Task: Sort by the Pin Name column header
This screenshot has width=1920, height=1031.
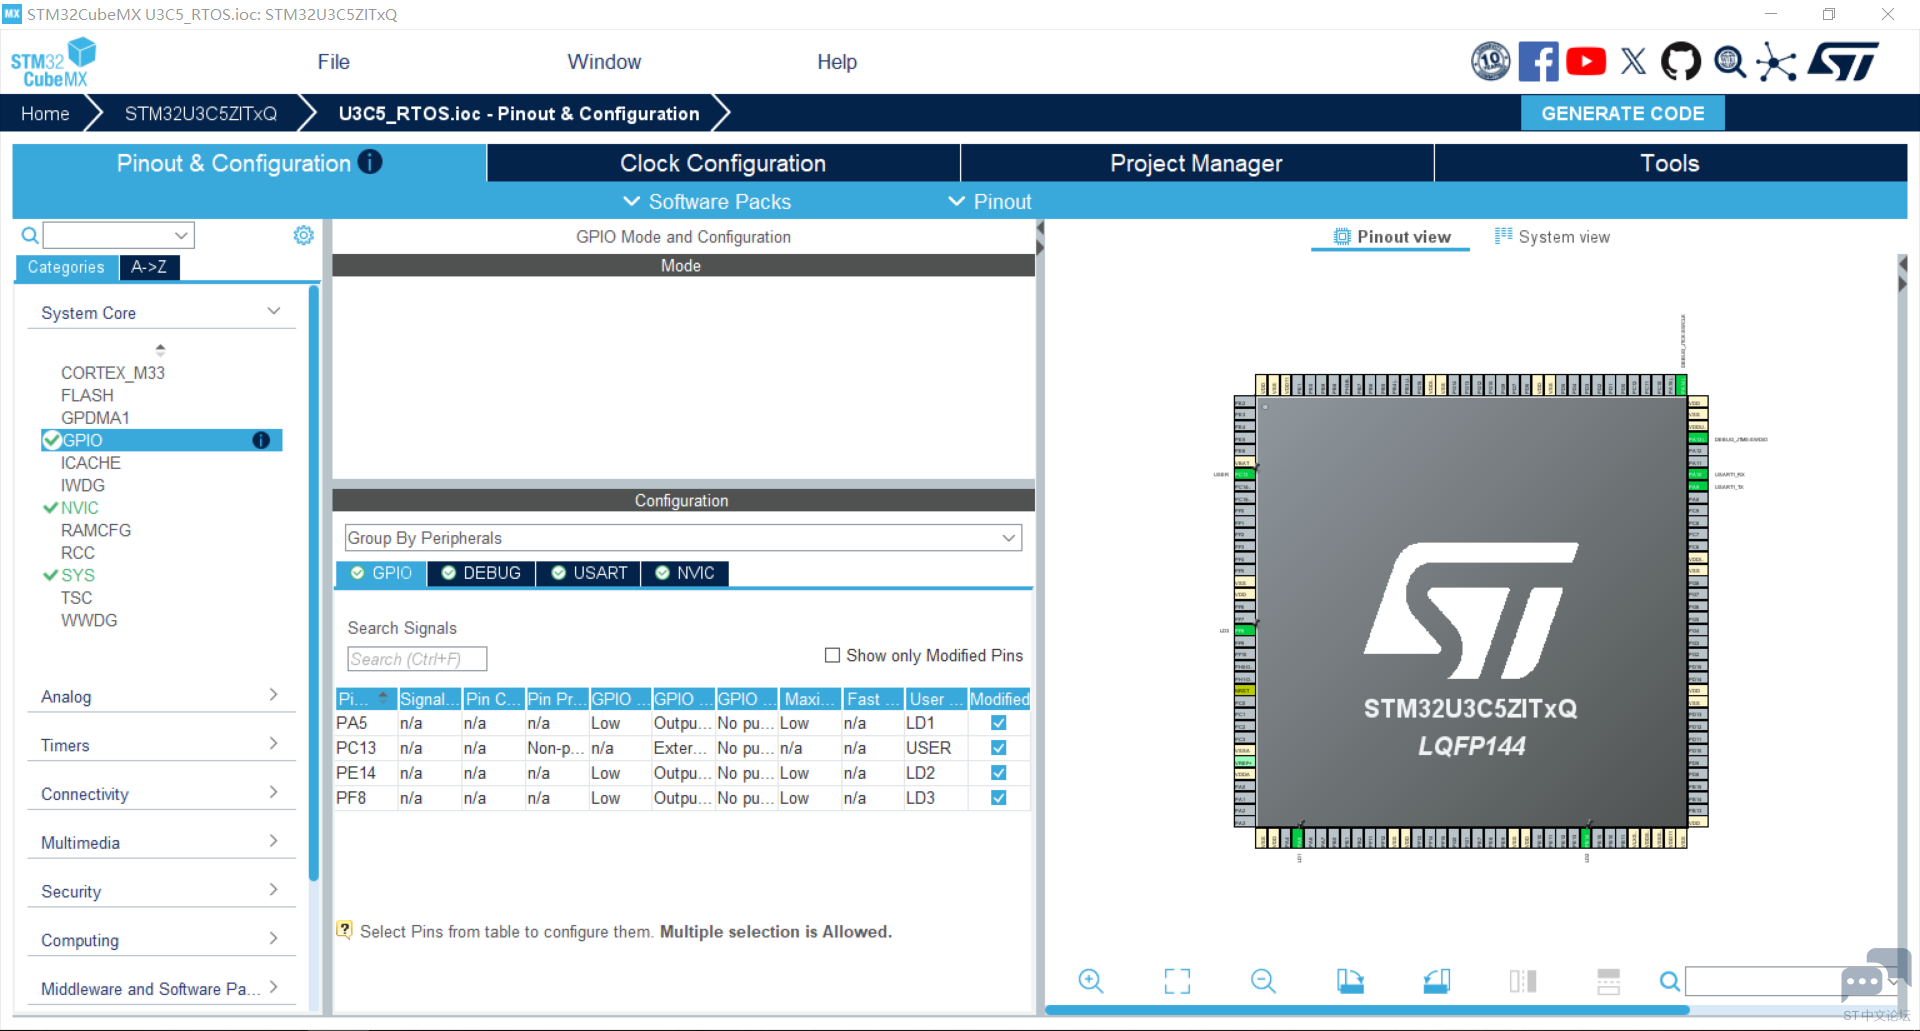Action: click(x=366, y=699)
